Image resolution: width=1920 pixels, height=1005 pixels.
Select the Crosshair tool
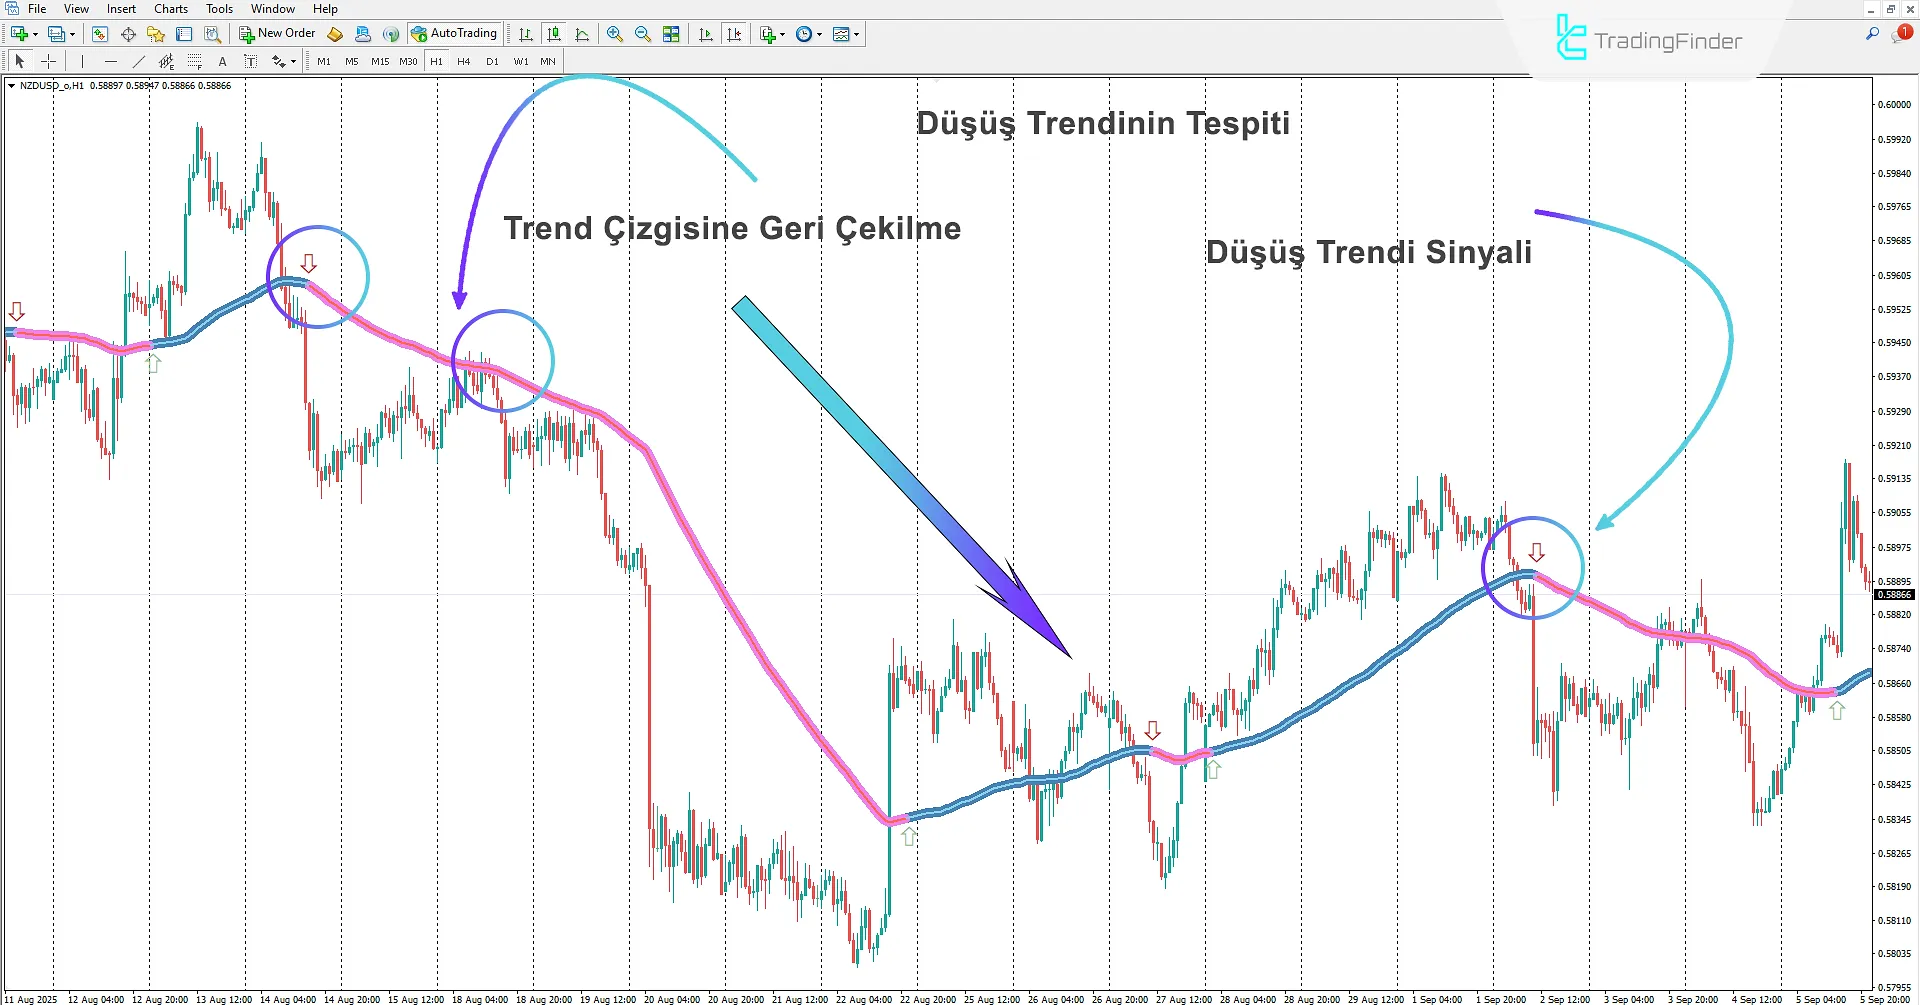click(48, 61)
